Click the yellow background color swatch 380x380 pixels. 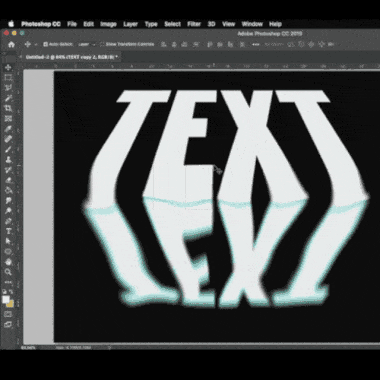tap(11, 304)
